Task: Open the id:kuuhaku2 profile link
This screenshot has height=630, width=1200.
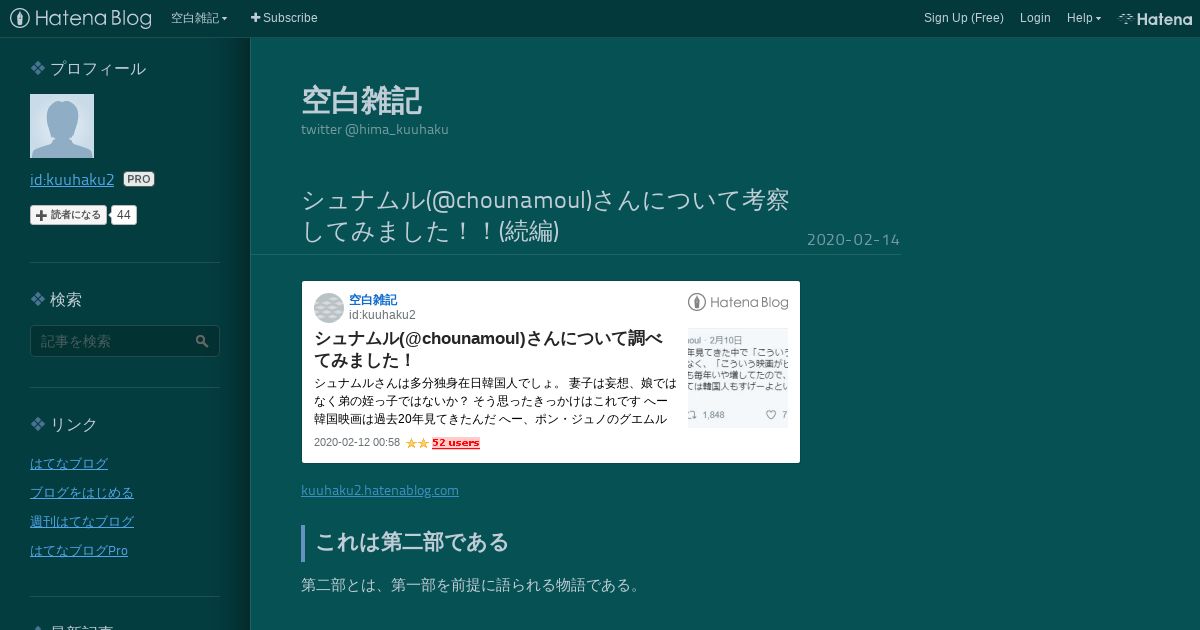Action: point(72,179)
